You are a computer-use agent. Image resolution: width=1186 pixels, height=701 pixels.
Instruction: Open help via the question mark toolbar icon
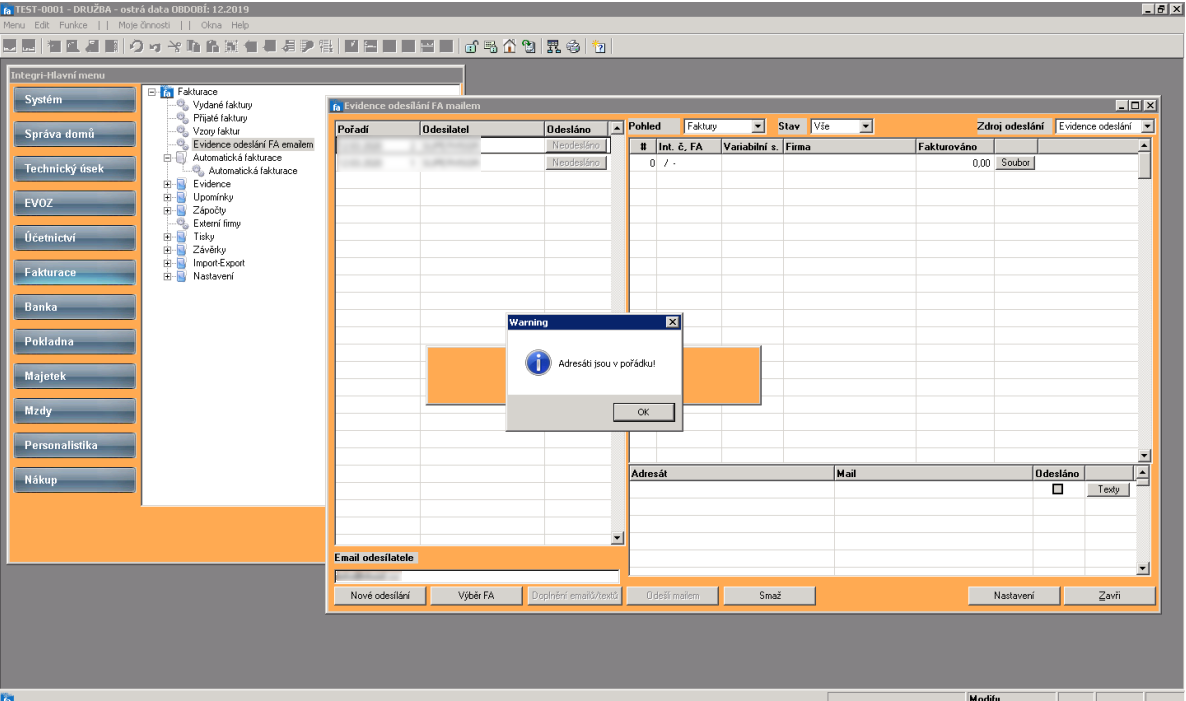599,46
